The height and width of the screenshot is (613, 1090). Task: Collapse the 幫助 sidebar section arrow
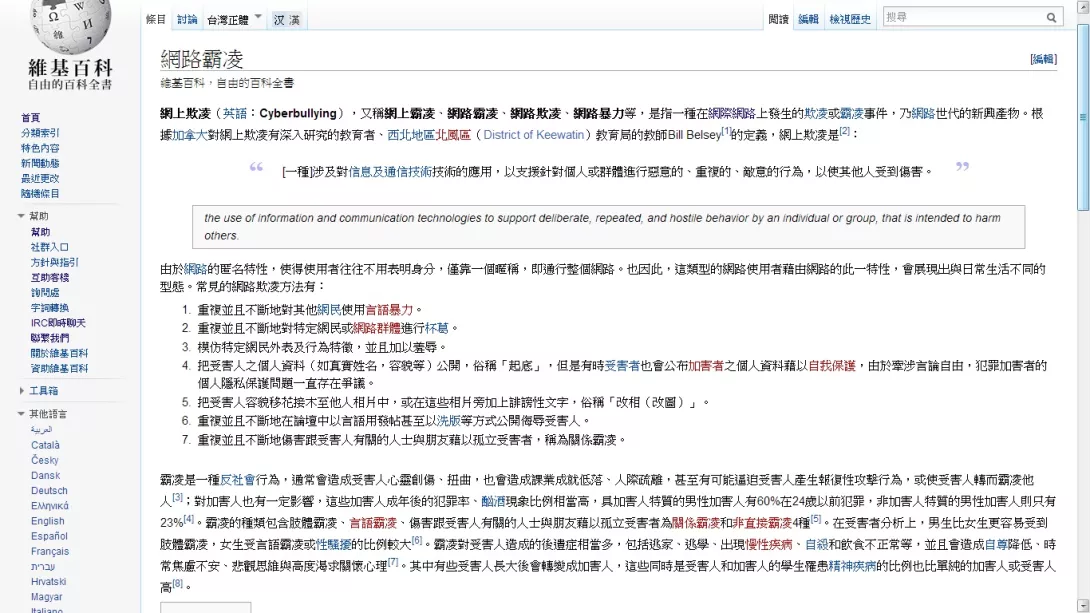[21, 216]
